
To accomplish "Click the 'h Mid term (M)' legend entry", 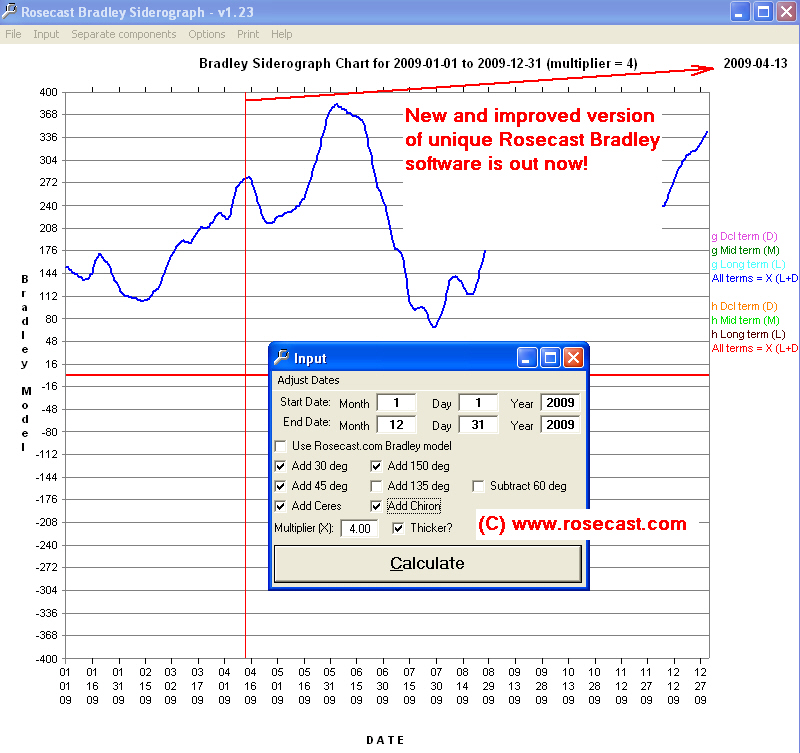I will tap(745, 320).
